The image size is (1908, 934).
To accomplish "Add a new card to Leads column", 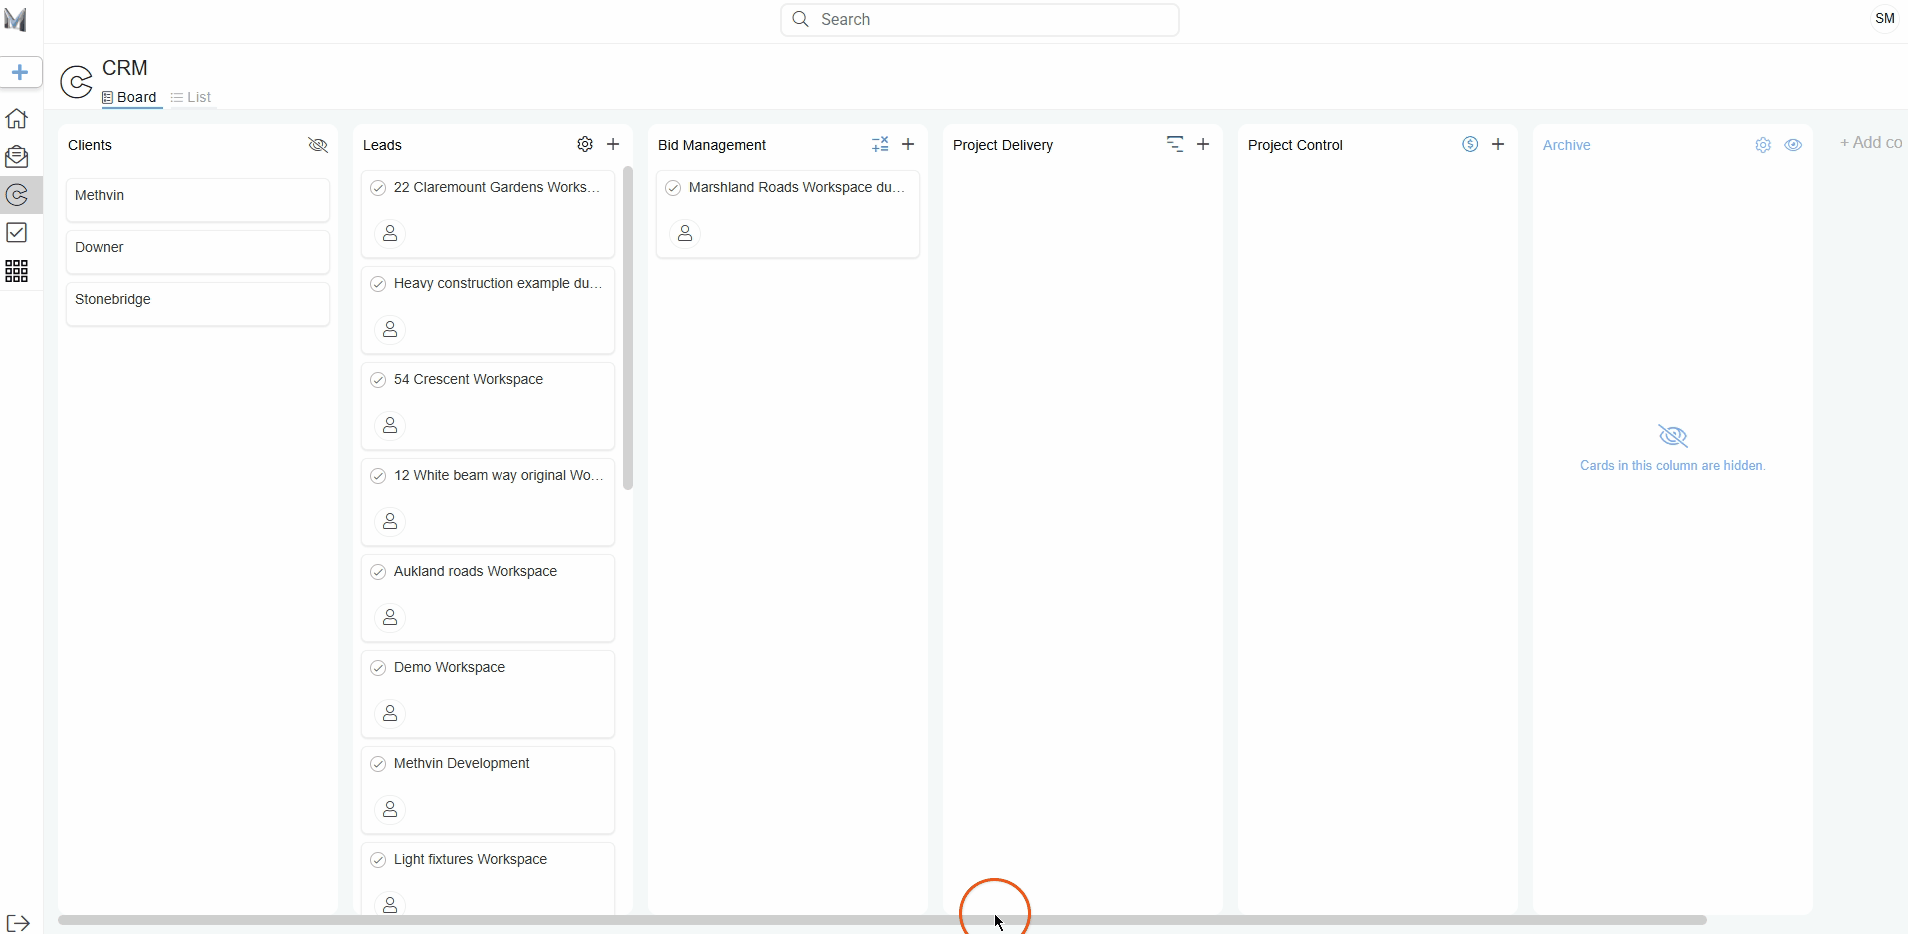I will pyautogui.click(x=613, y=144).
